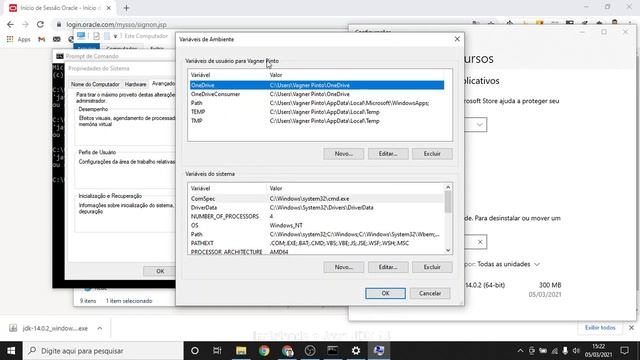Open the notification center
This screenshot has height=360, width=640.
[x=624, y=351]
